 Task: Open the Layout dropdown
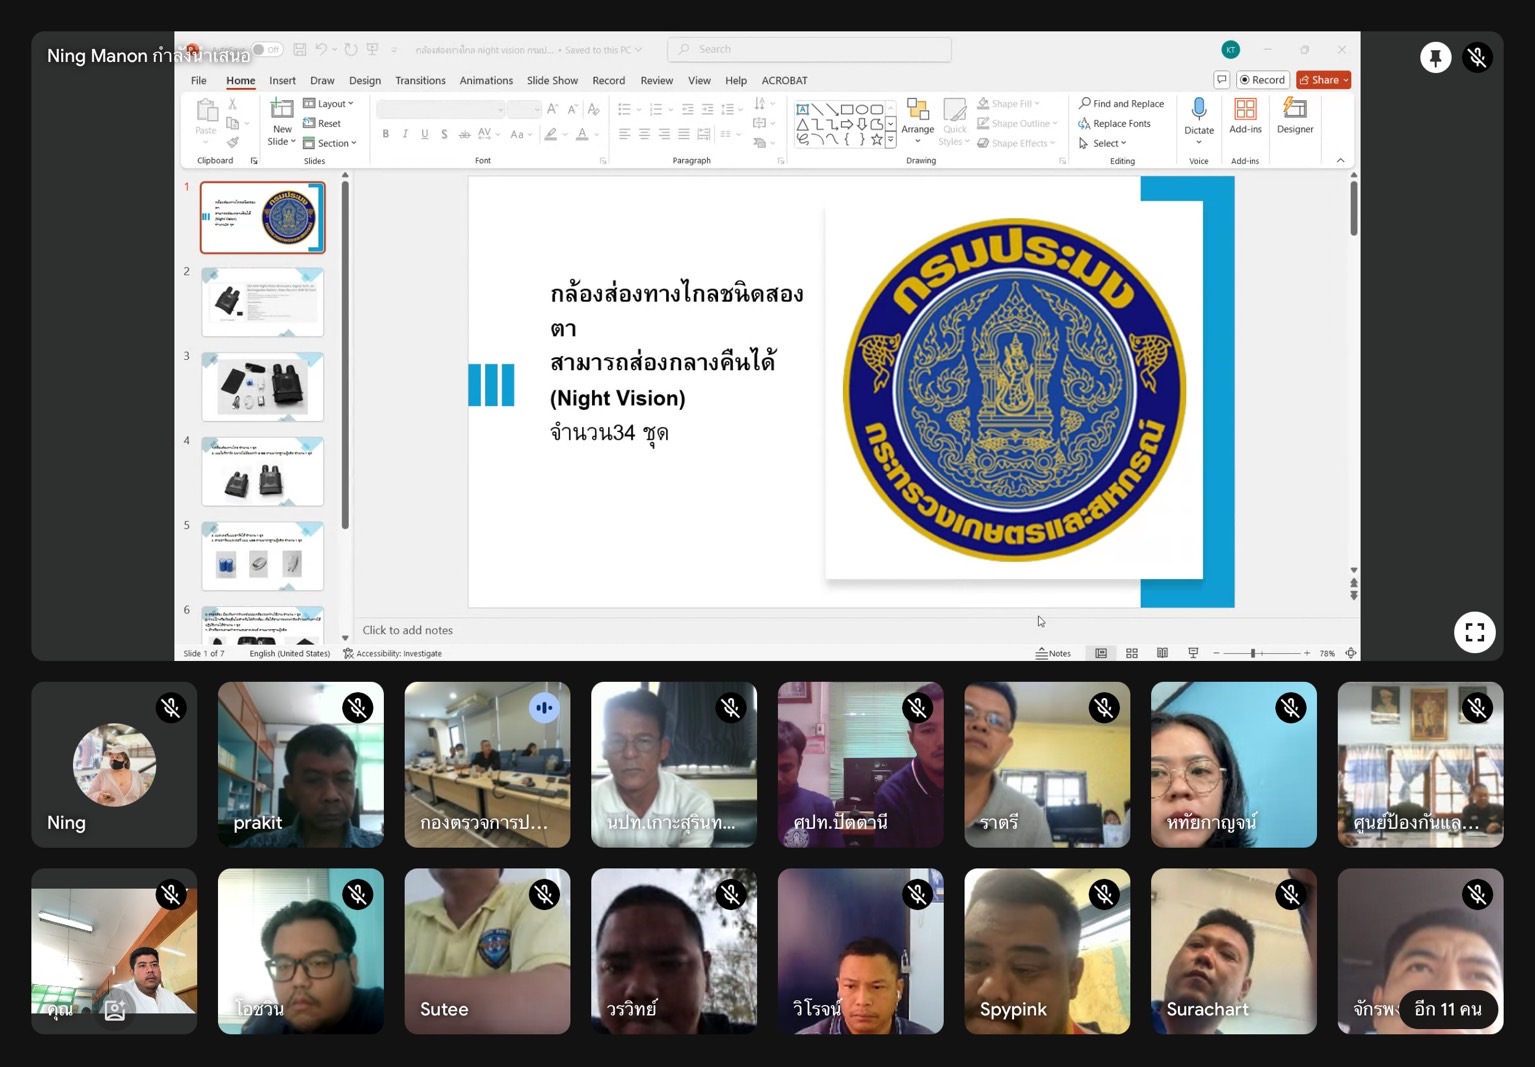click(328, 104)
